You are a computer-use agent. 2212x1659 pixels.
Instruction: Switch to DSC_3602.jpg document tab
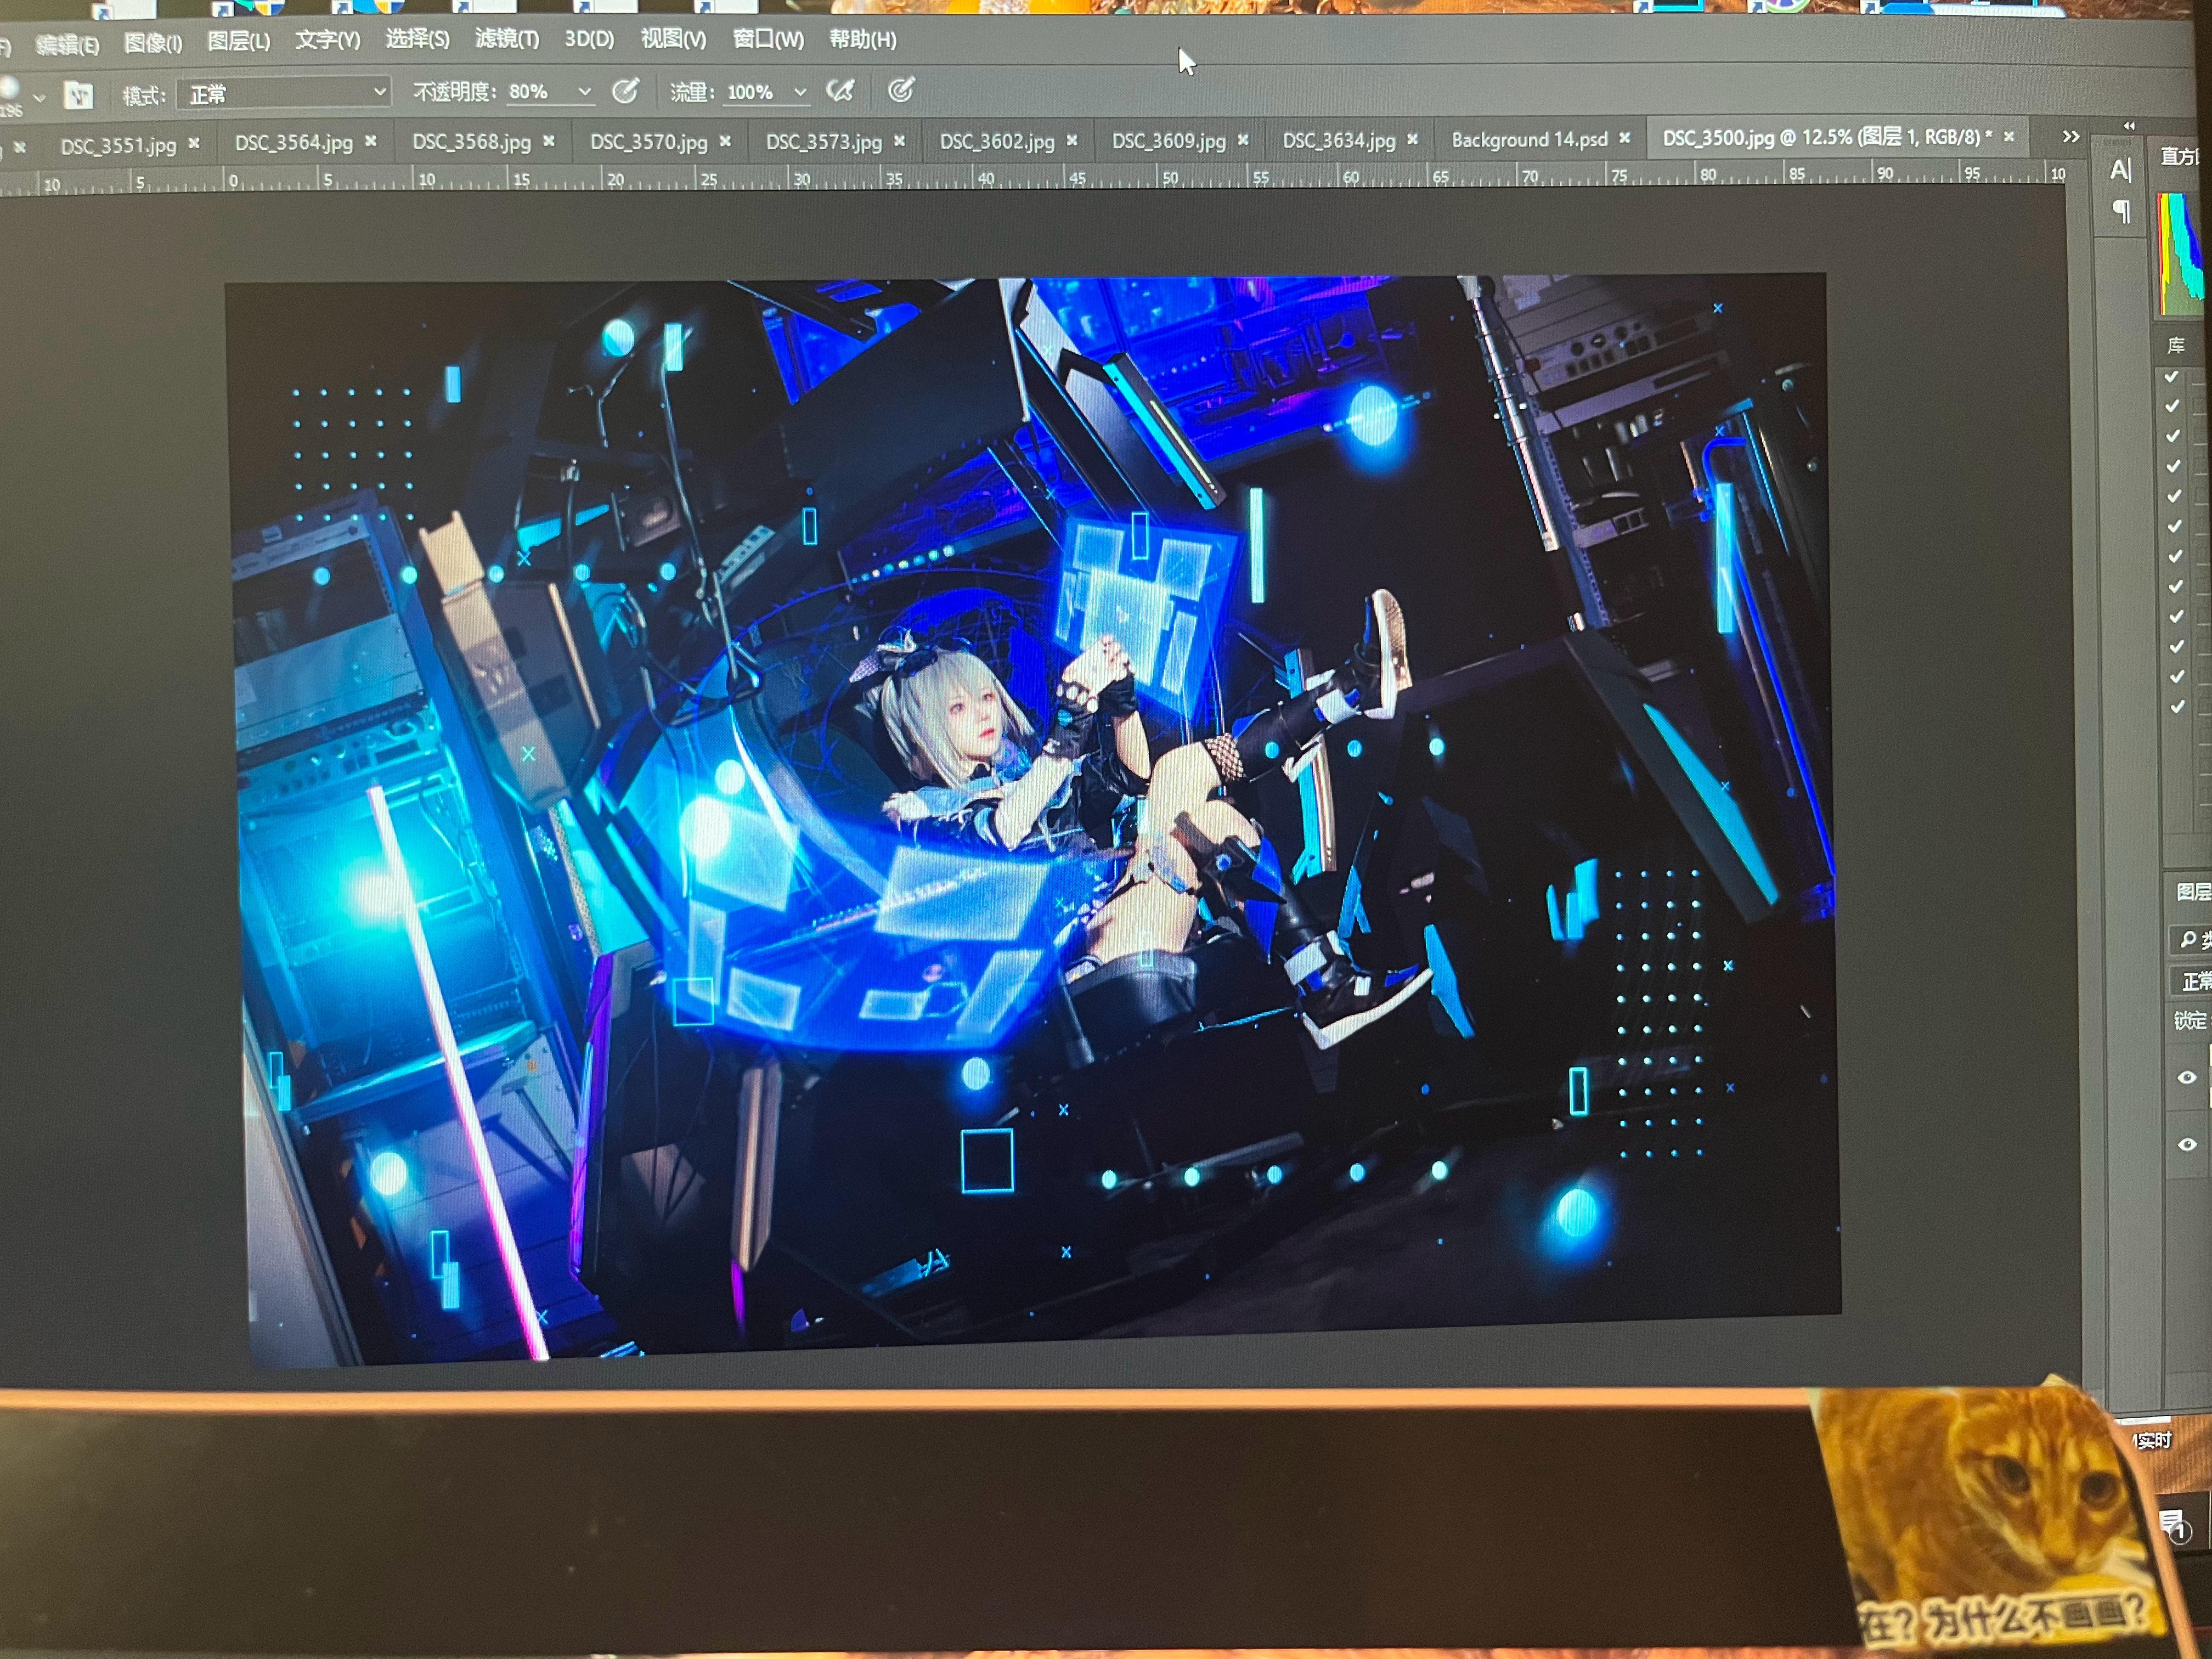(x=997, y=142)
